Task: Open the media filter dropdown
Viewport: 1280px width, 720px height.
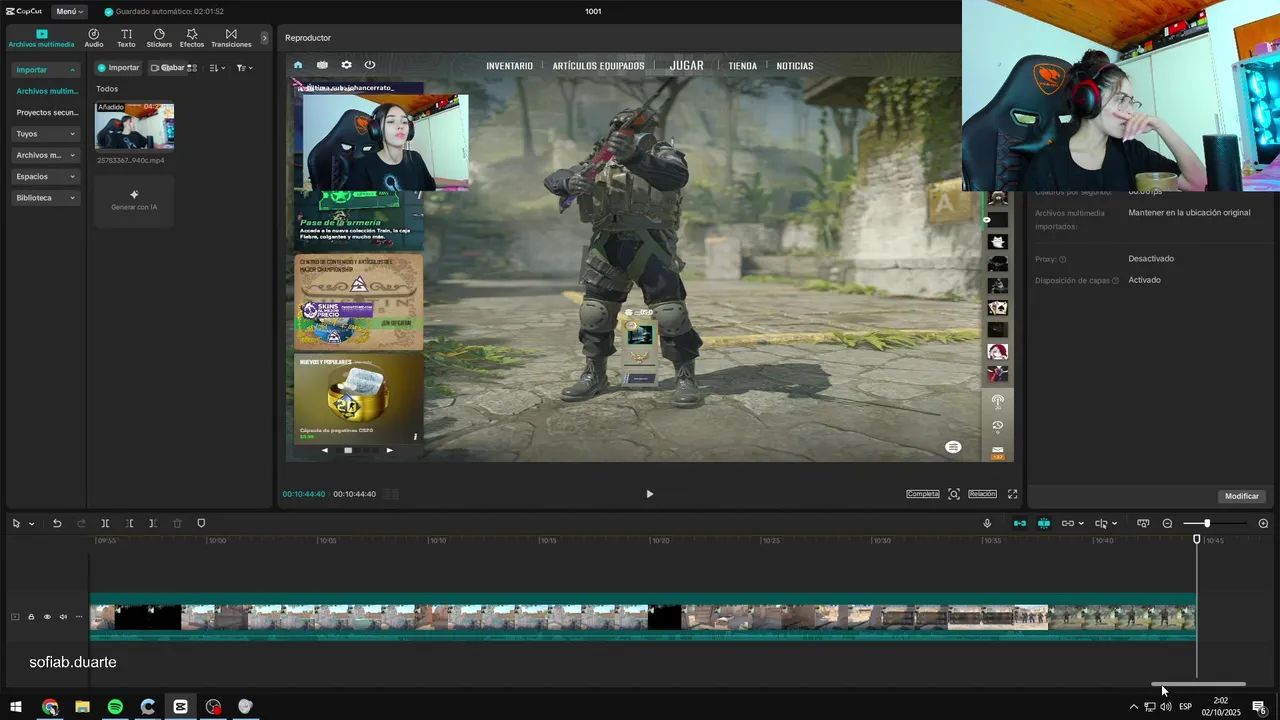Action: (x=244, y=68)
